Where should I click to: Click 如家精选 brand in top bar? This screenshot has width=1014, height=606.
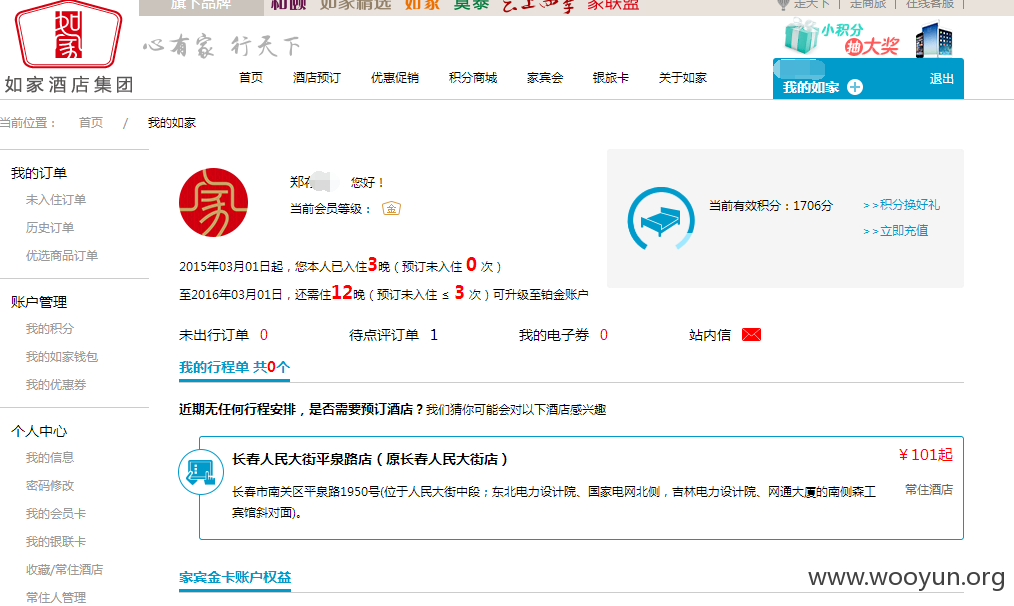[356, 5]
